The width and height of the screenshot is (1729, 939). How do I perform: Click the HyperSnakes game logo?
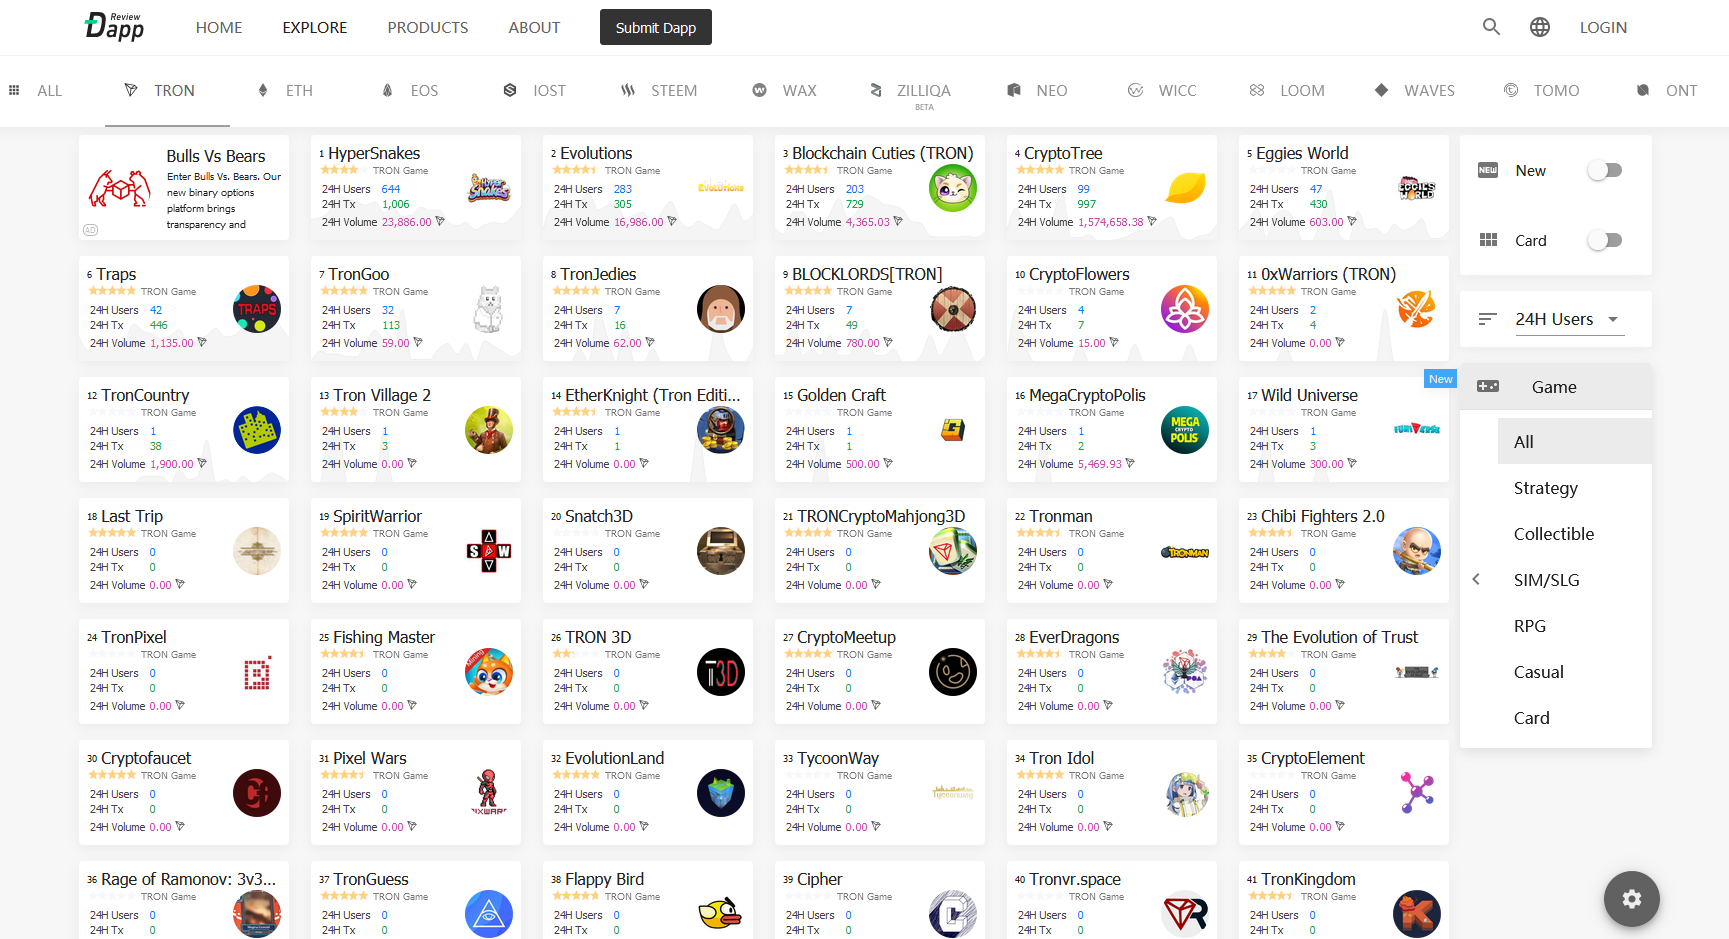pos(489,188)
